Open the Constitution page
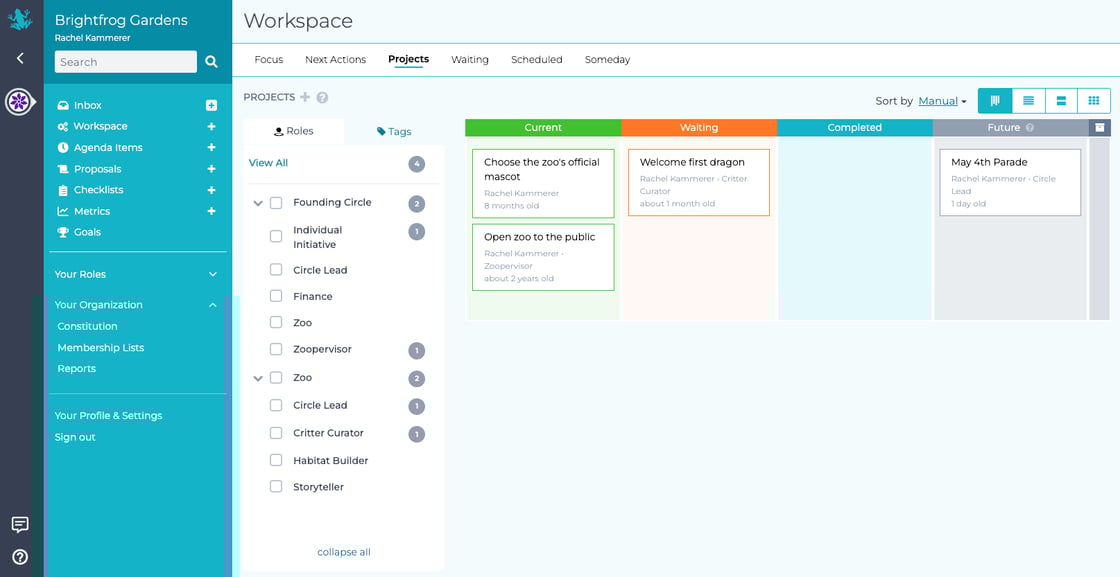 (x=87, y=326)
